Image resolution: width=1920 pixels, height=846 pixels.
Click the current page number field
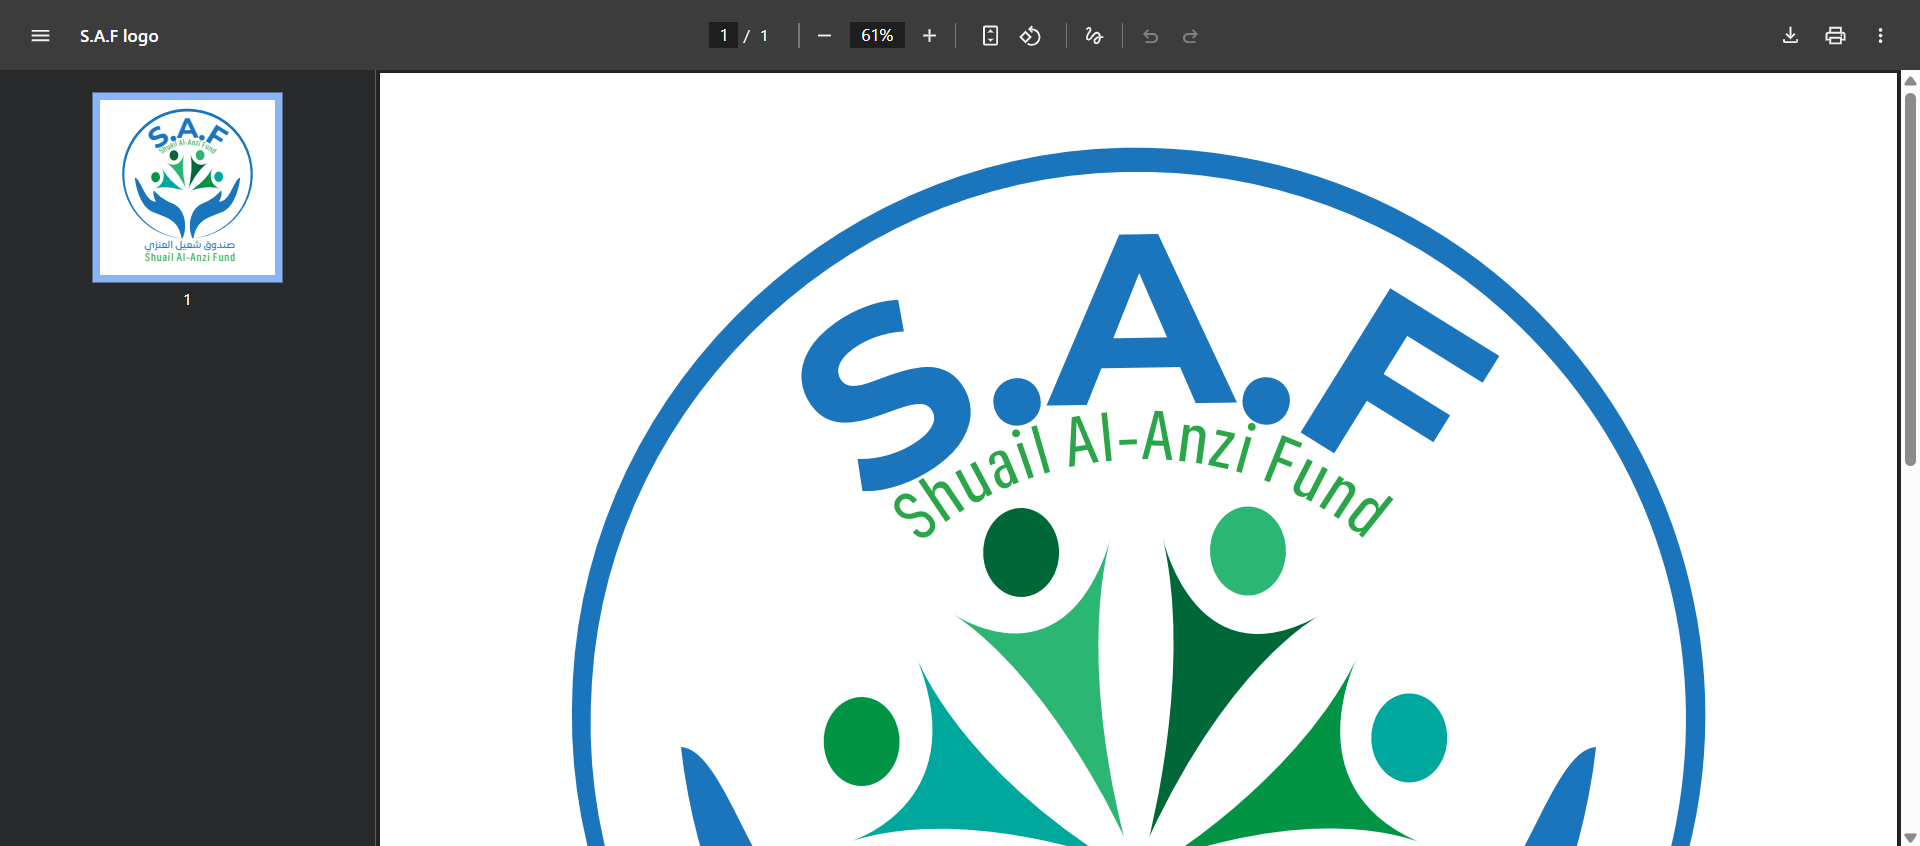pyautogui.click(x=723, y=36)
